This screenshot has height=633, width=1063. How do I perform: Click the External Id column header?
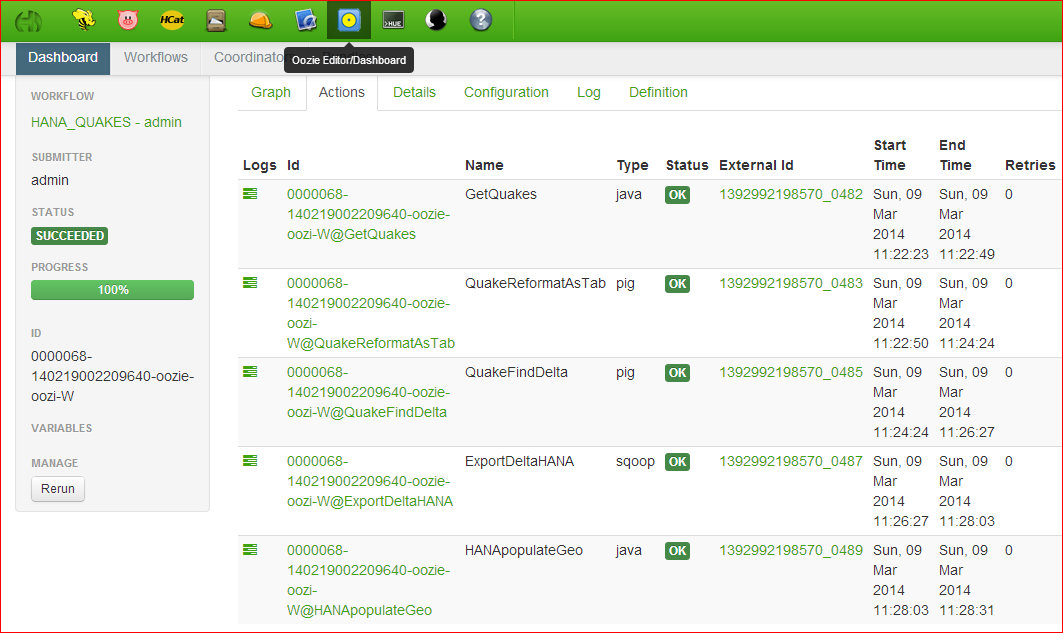tap(756, 165)
